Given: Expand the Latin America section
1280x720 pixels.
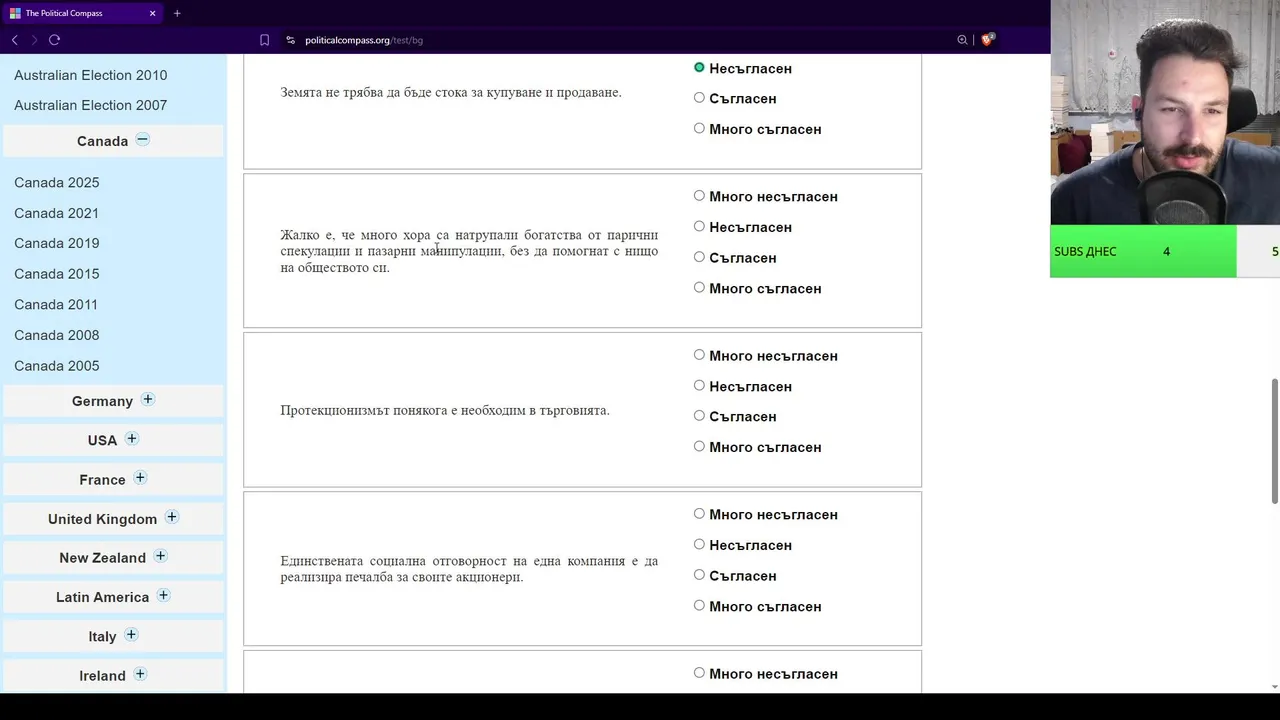Looking at the screenshot, I should pos(163,596).
